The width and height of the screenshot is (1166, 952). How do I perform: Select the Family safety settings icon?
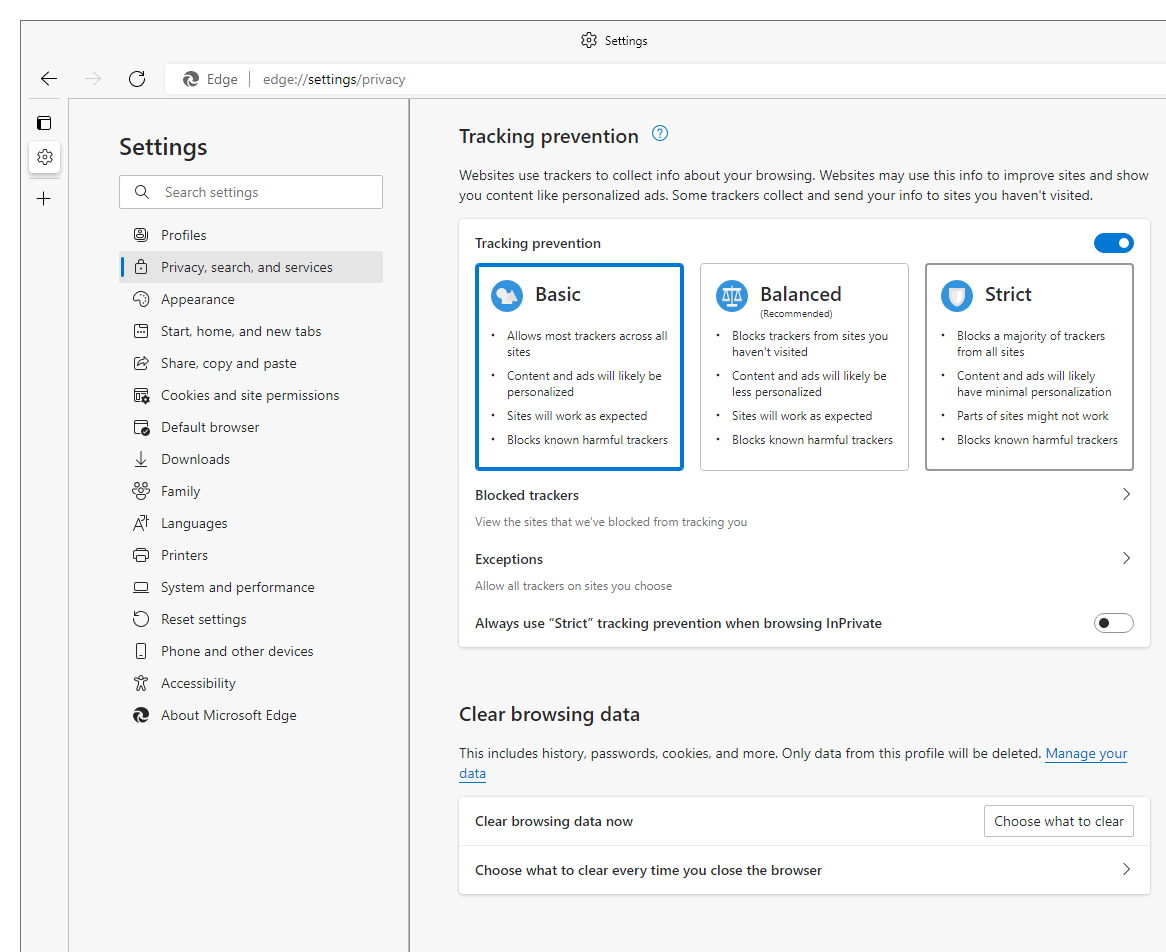point(141,490)
